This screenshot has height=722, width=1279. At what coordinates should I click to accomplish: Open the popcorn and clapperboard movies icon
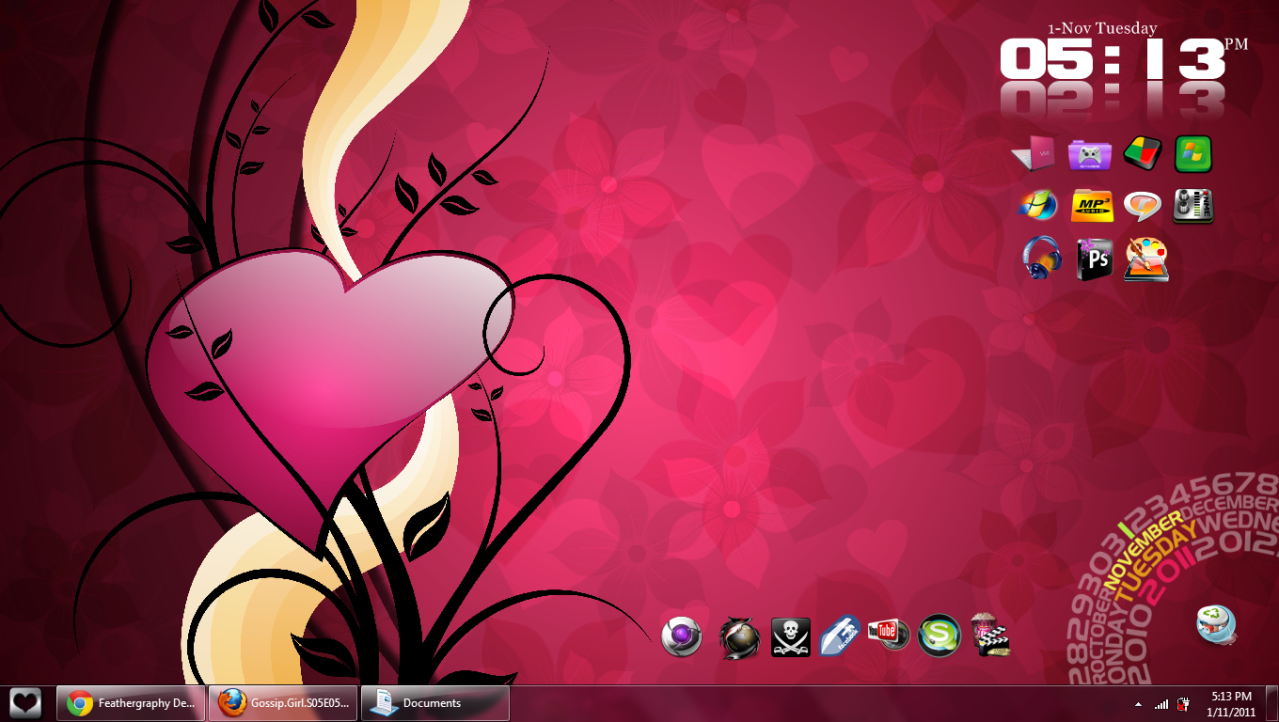pos(990,636)
